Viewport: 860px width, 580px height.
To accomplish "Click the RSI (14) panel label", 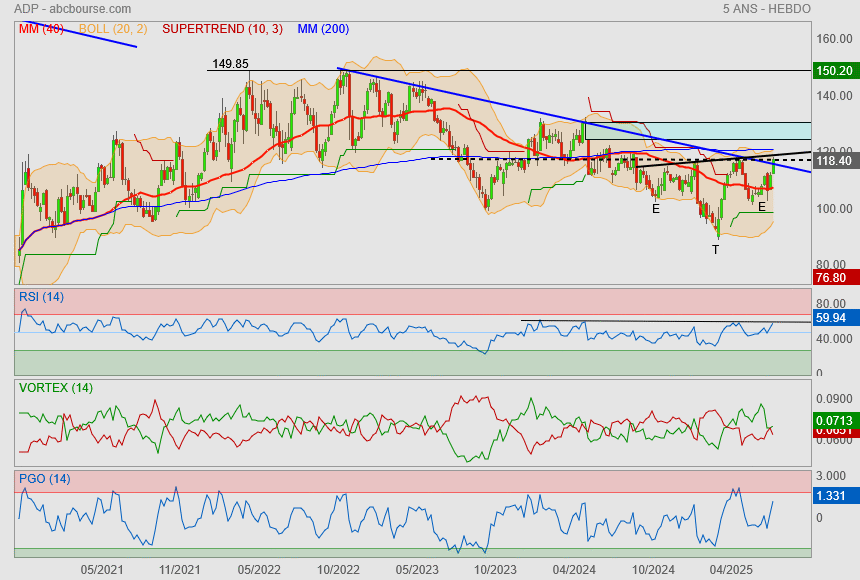I will (x=41, y=297).
